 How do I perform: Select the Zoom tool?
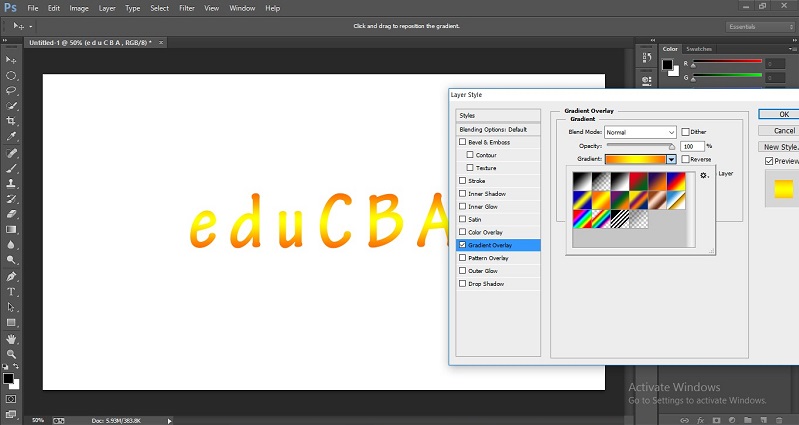pyautogui.click(x=11, y=354)
